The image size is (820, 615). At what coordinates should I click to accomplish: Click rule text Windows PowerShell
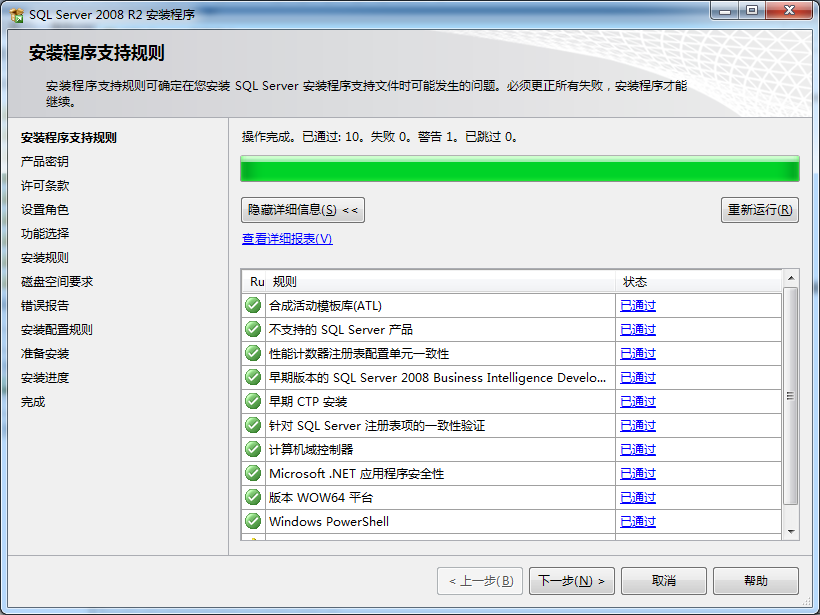(x=329, y=522)
